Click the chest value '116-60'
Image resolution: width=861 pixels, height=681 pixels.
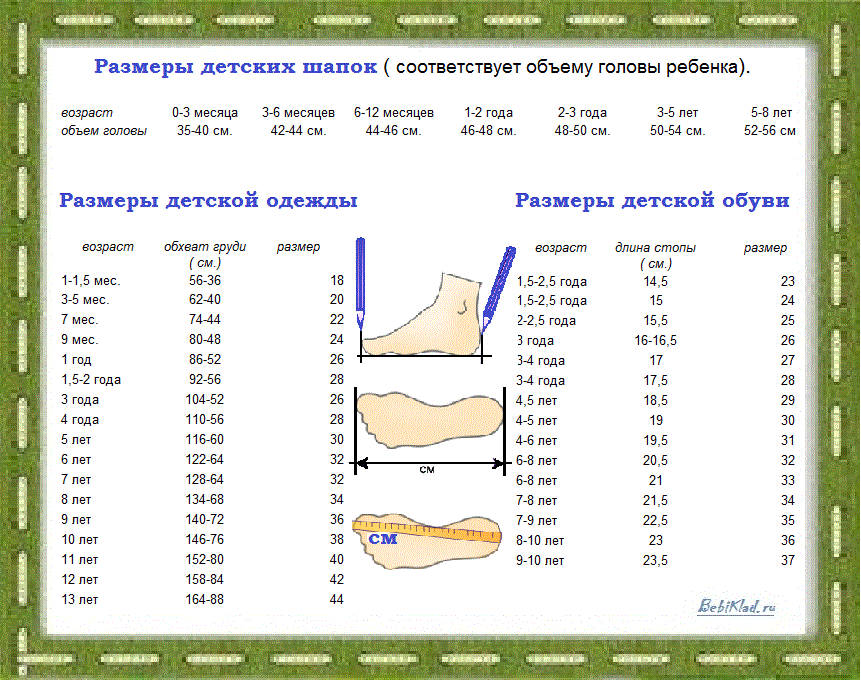[x=205, y=439]
